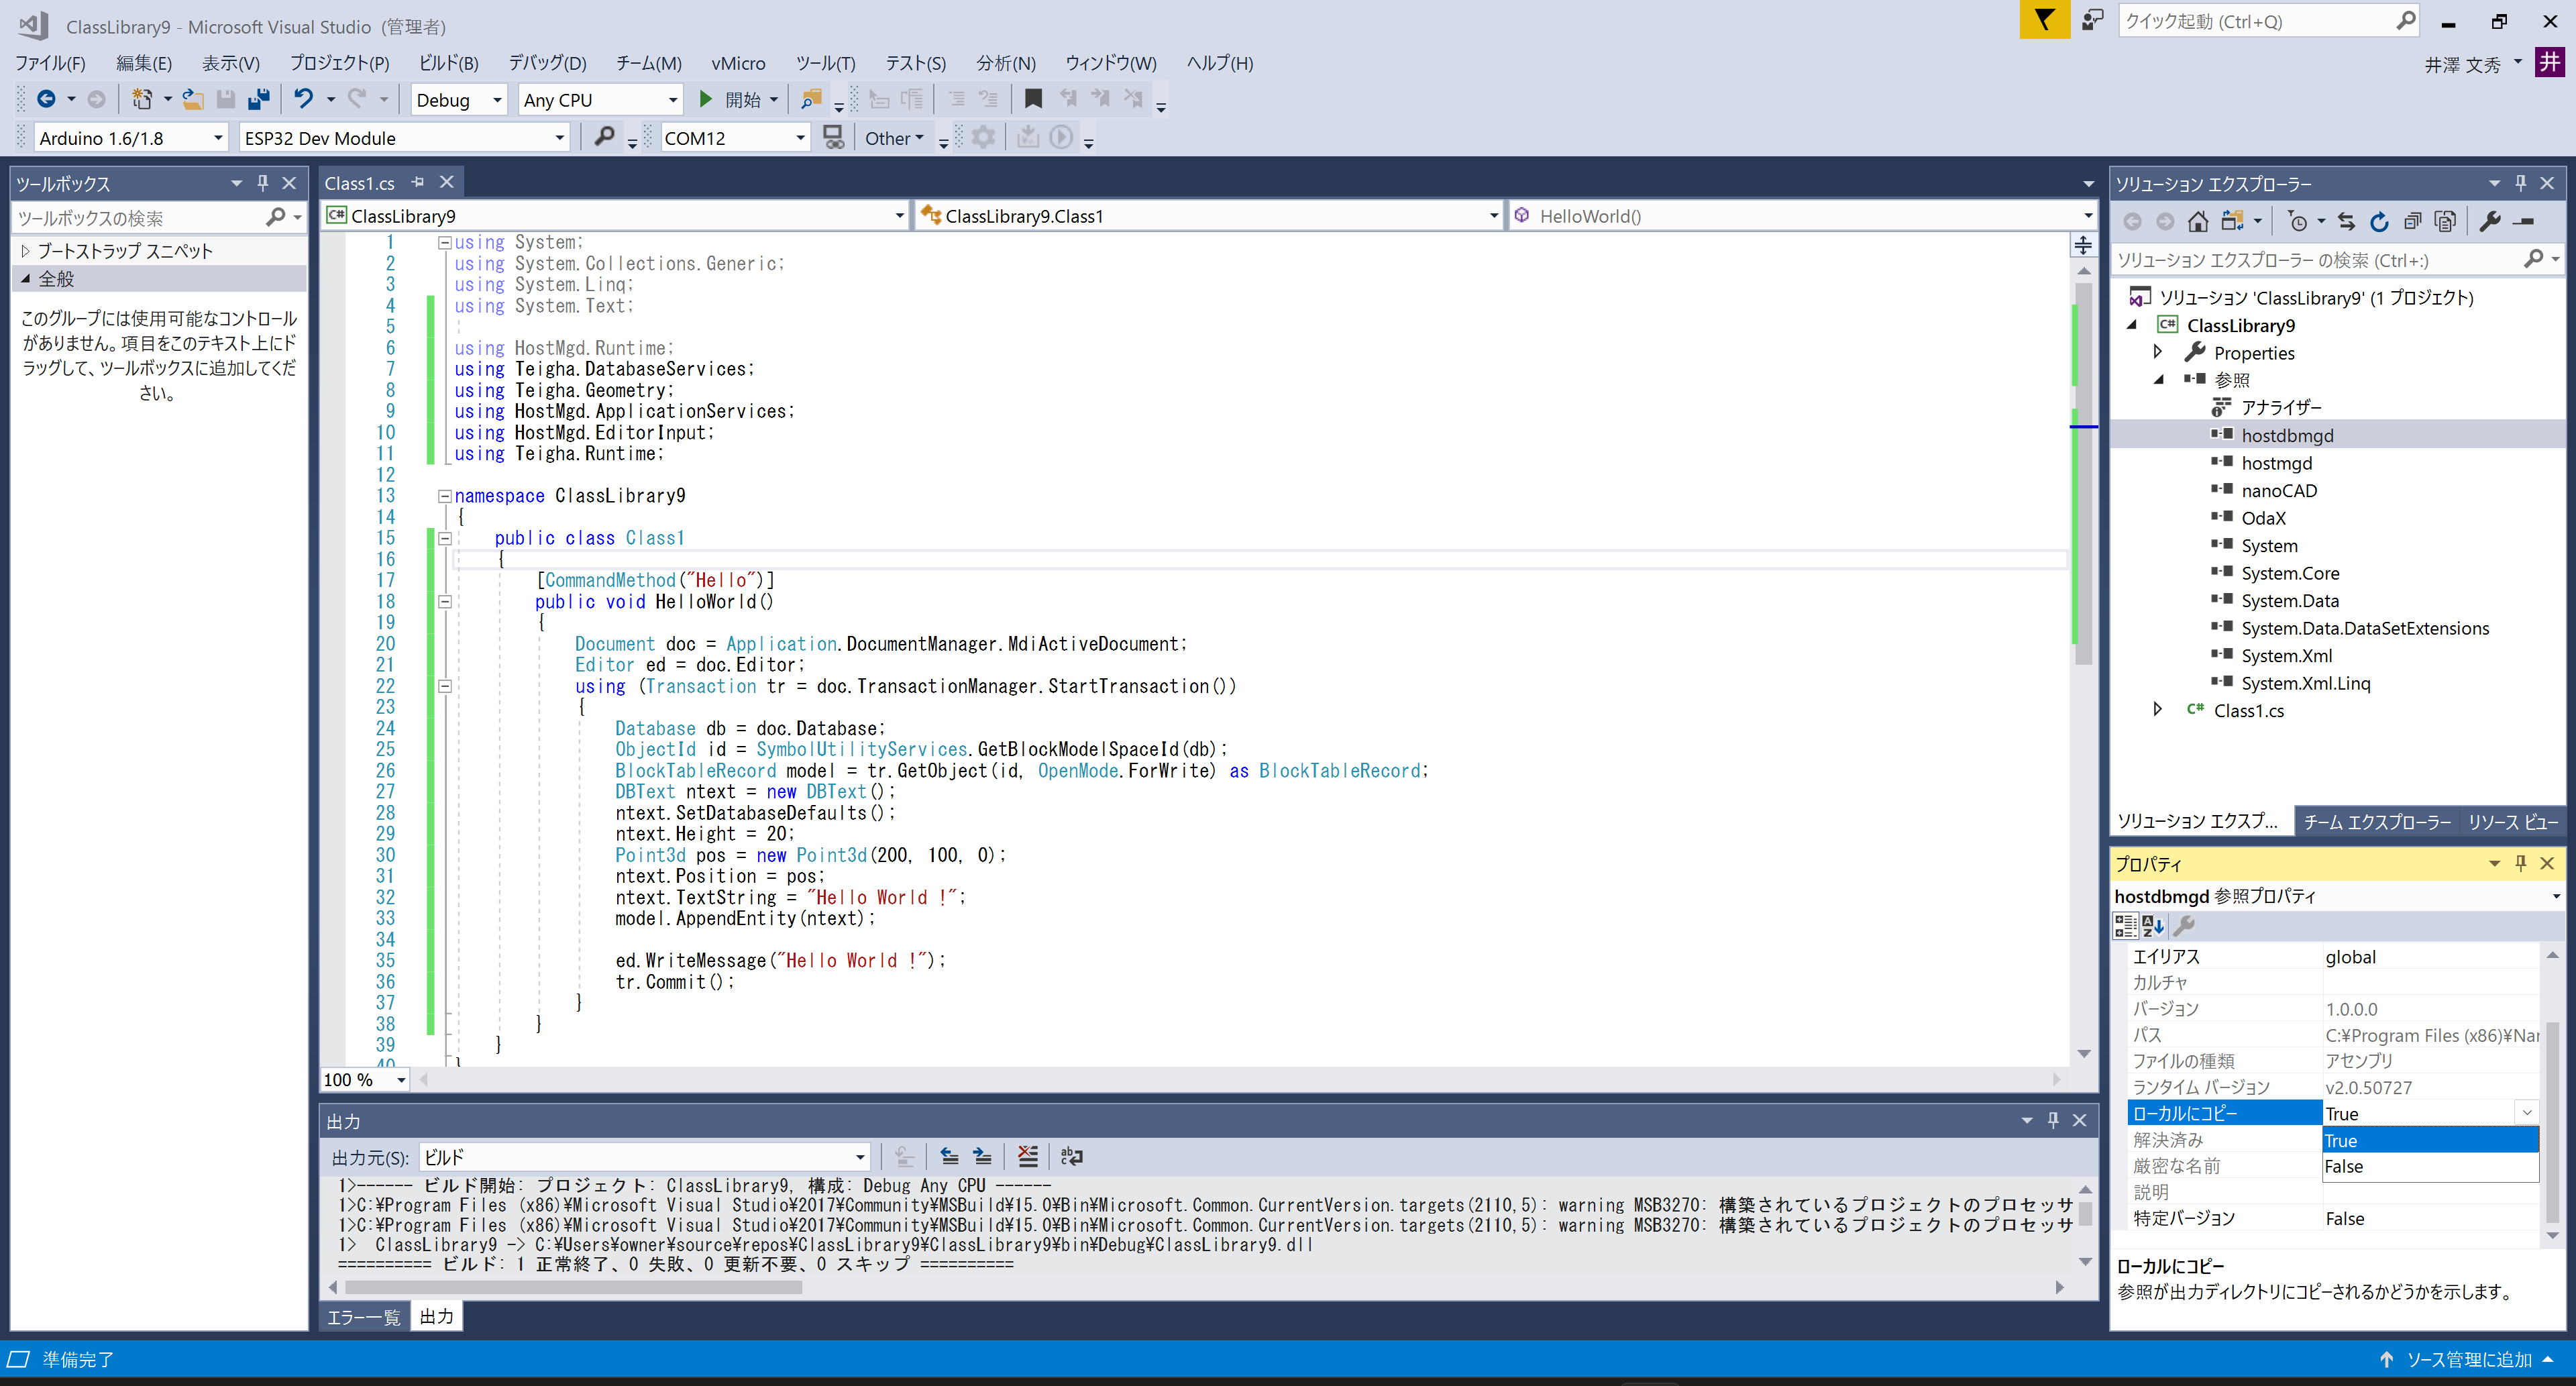The image size is (2576, 1386).
Task: Click the Navigate Backward arrow icon
Action: click(46, 99)
